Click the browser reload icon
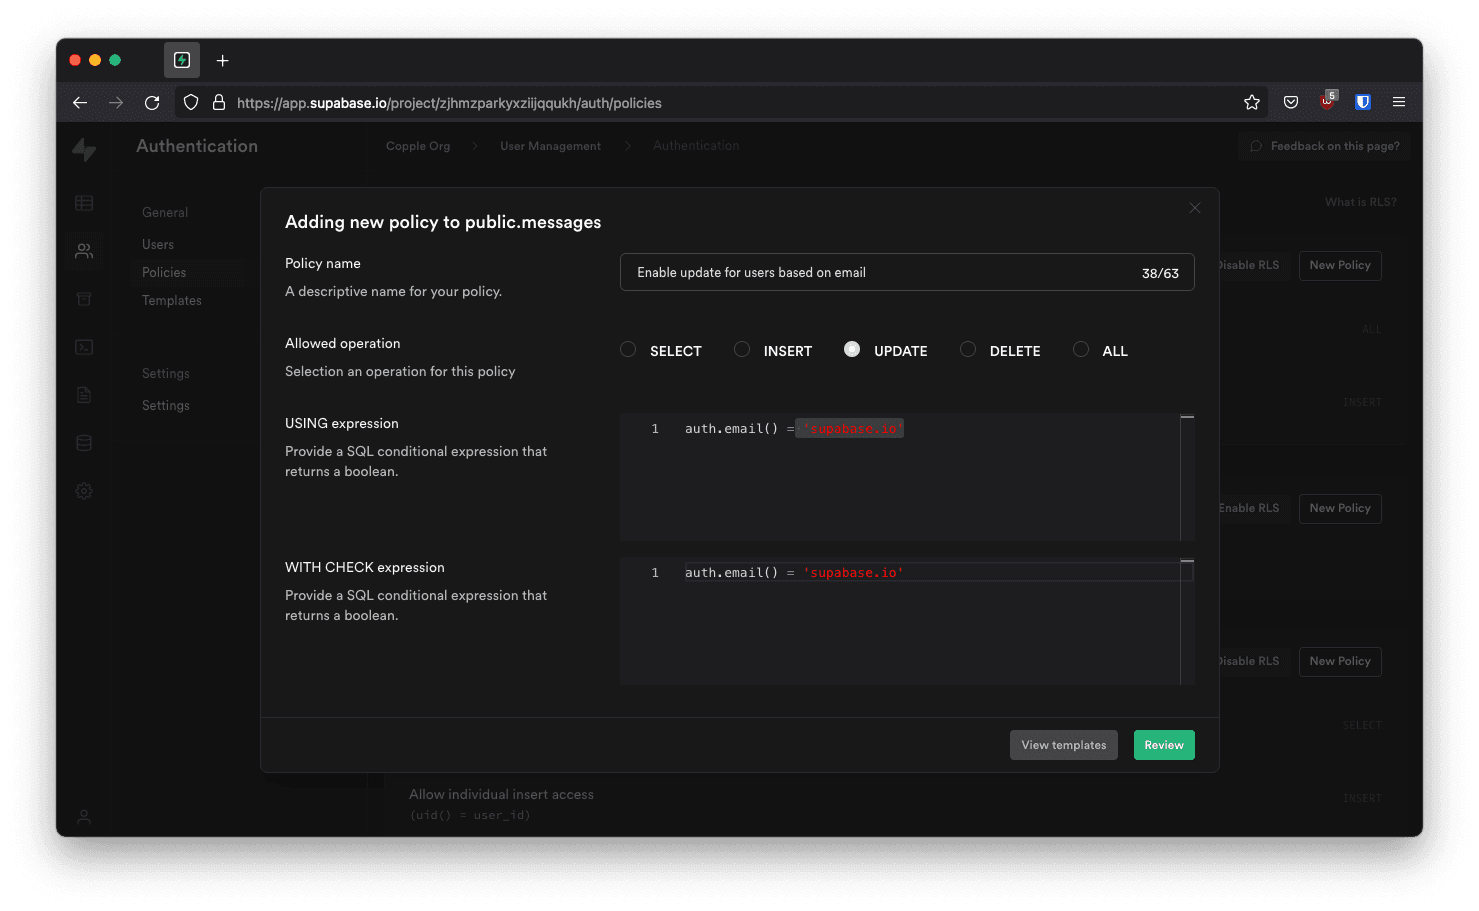 coord(152,103)
